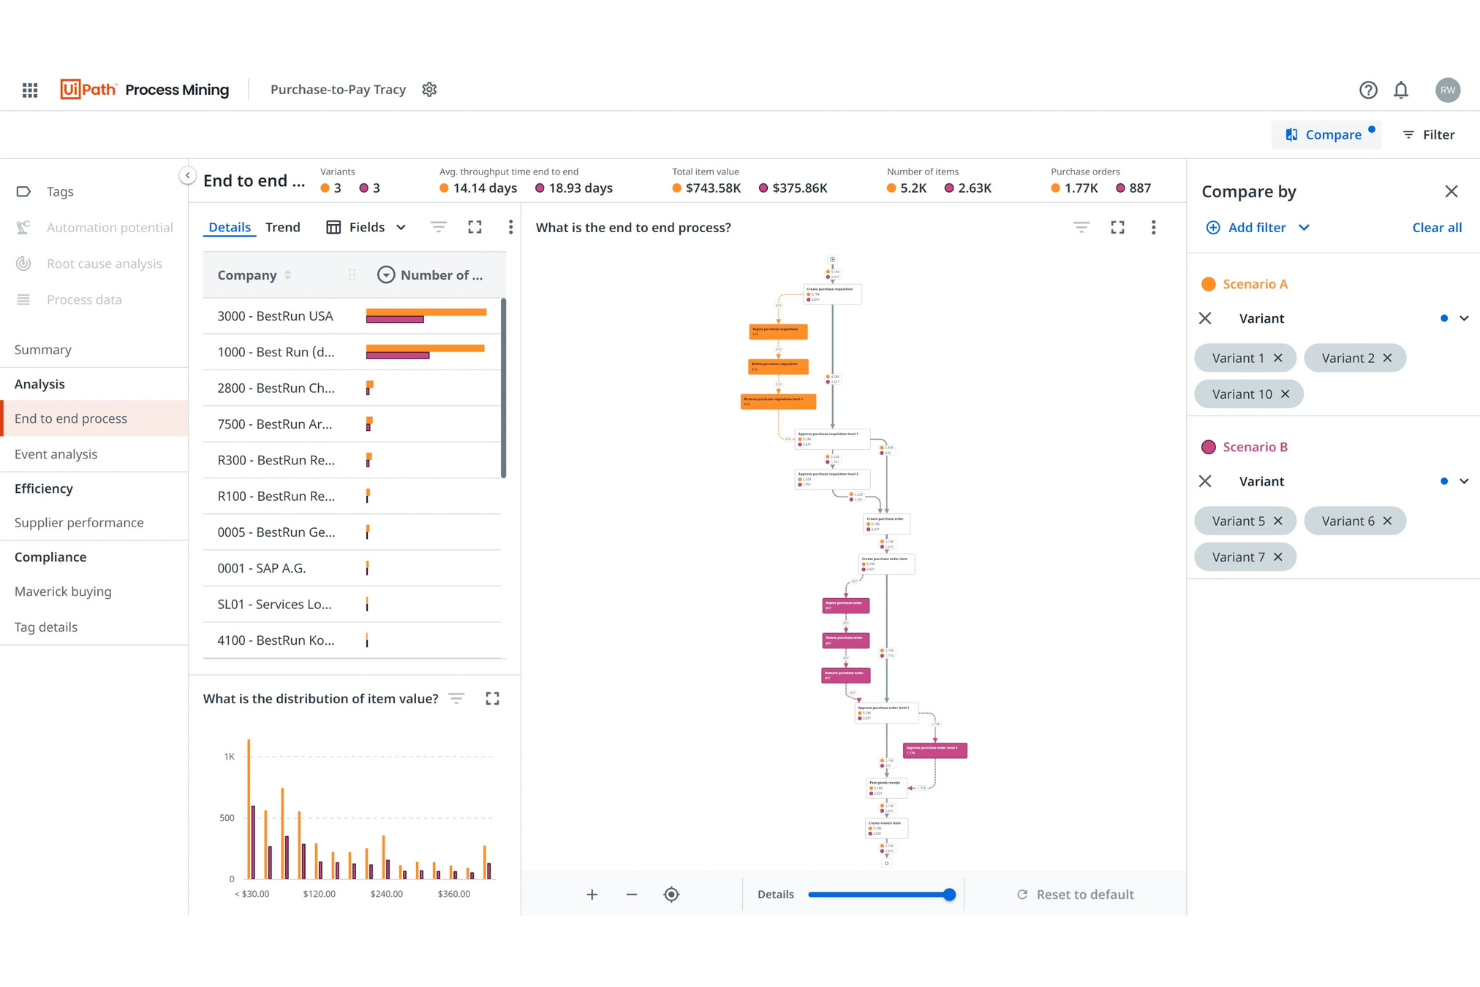This screenshot has width=1480, height=987.
Task: Click the company table vertical scrollbar
Action: tap(503, 388)
